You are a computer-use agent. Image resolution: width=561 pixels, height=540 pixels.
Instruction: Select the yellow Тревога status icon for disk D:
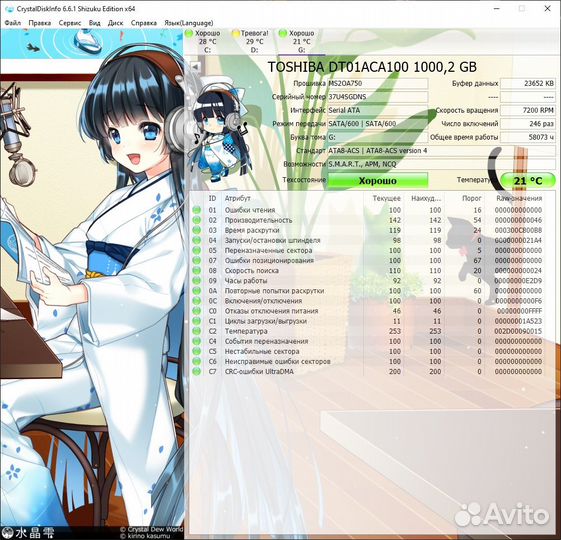[x=236, y=33]
